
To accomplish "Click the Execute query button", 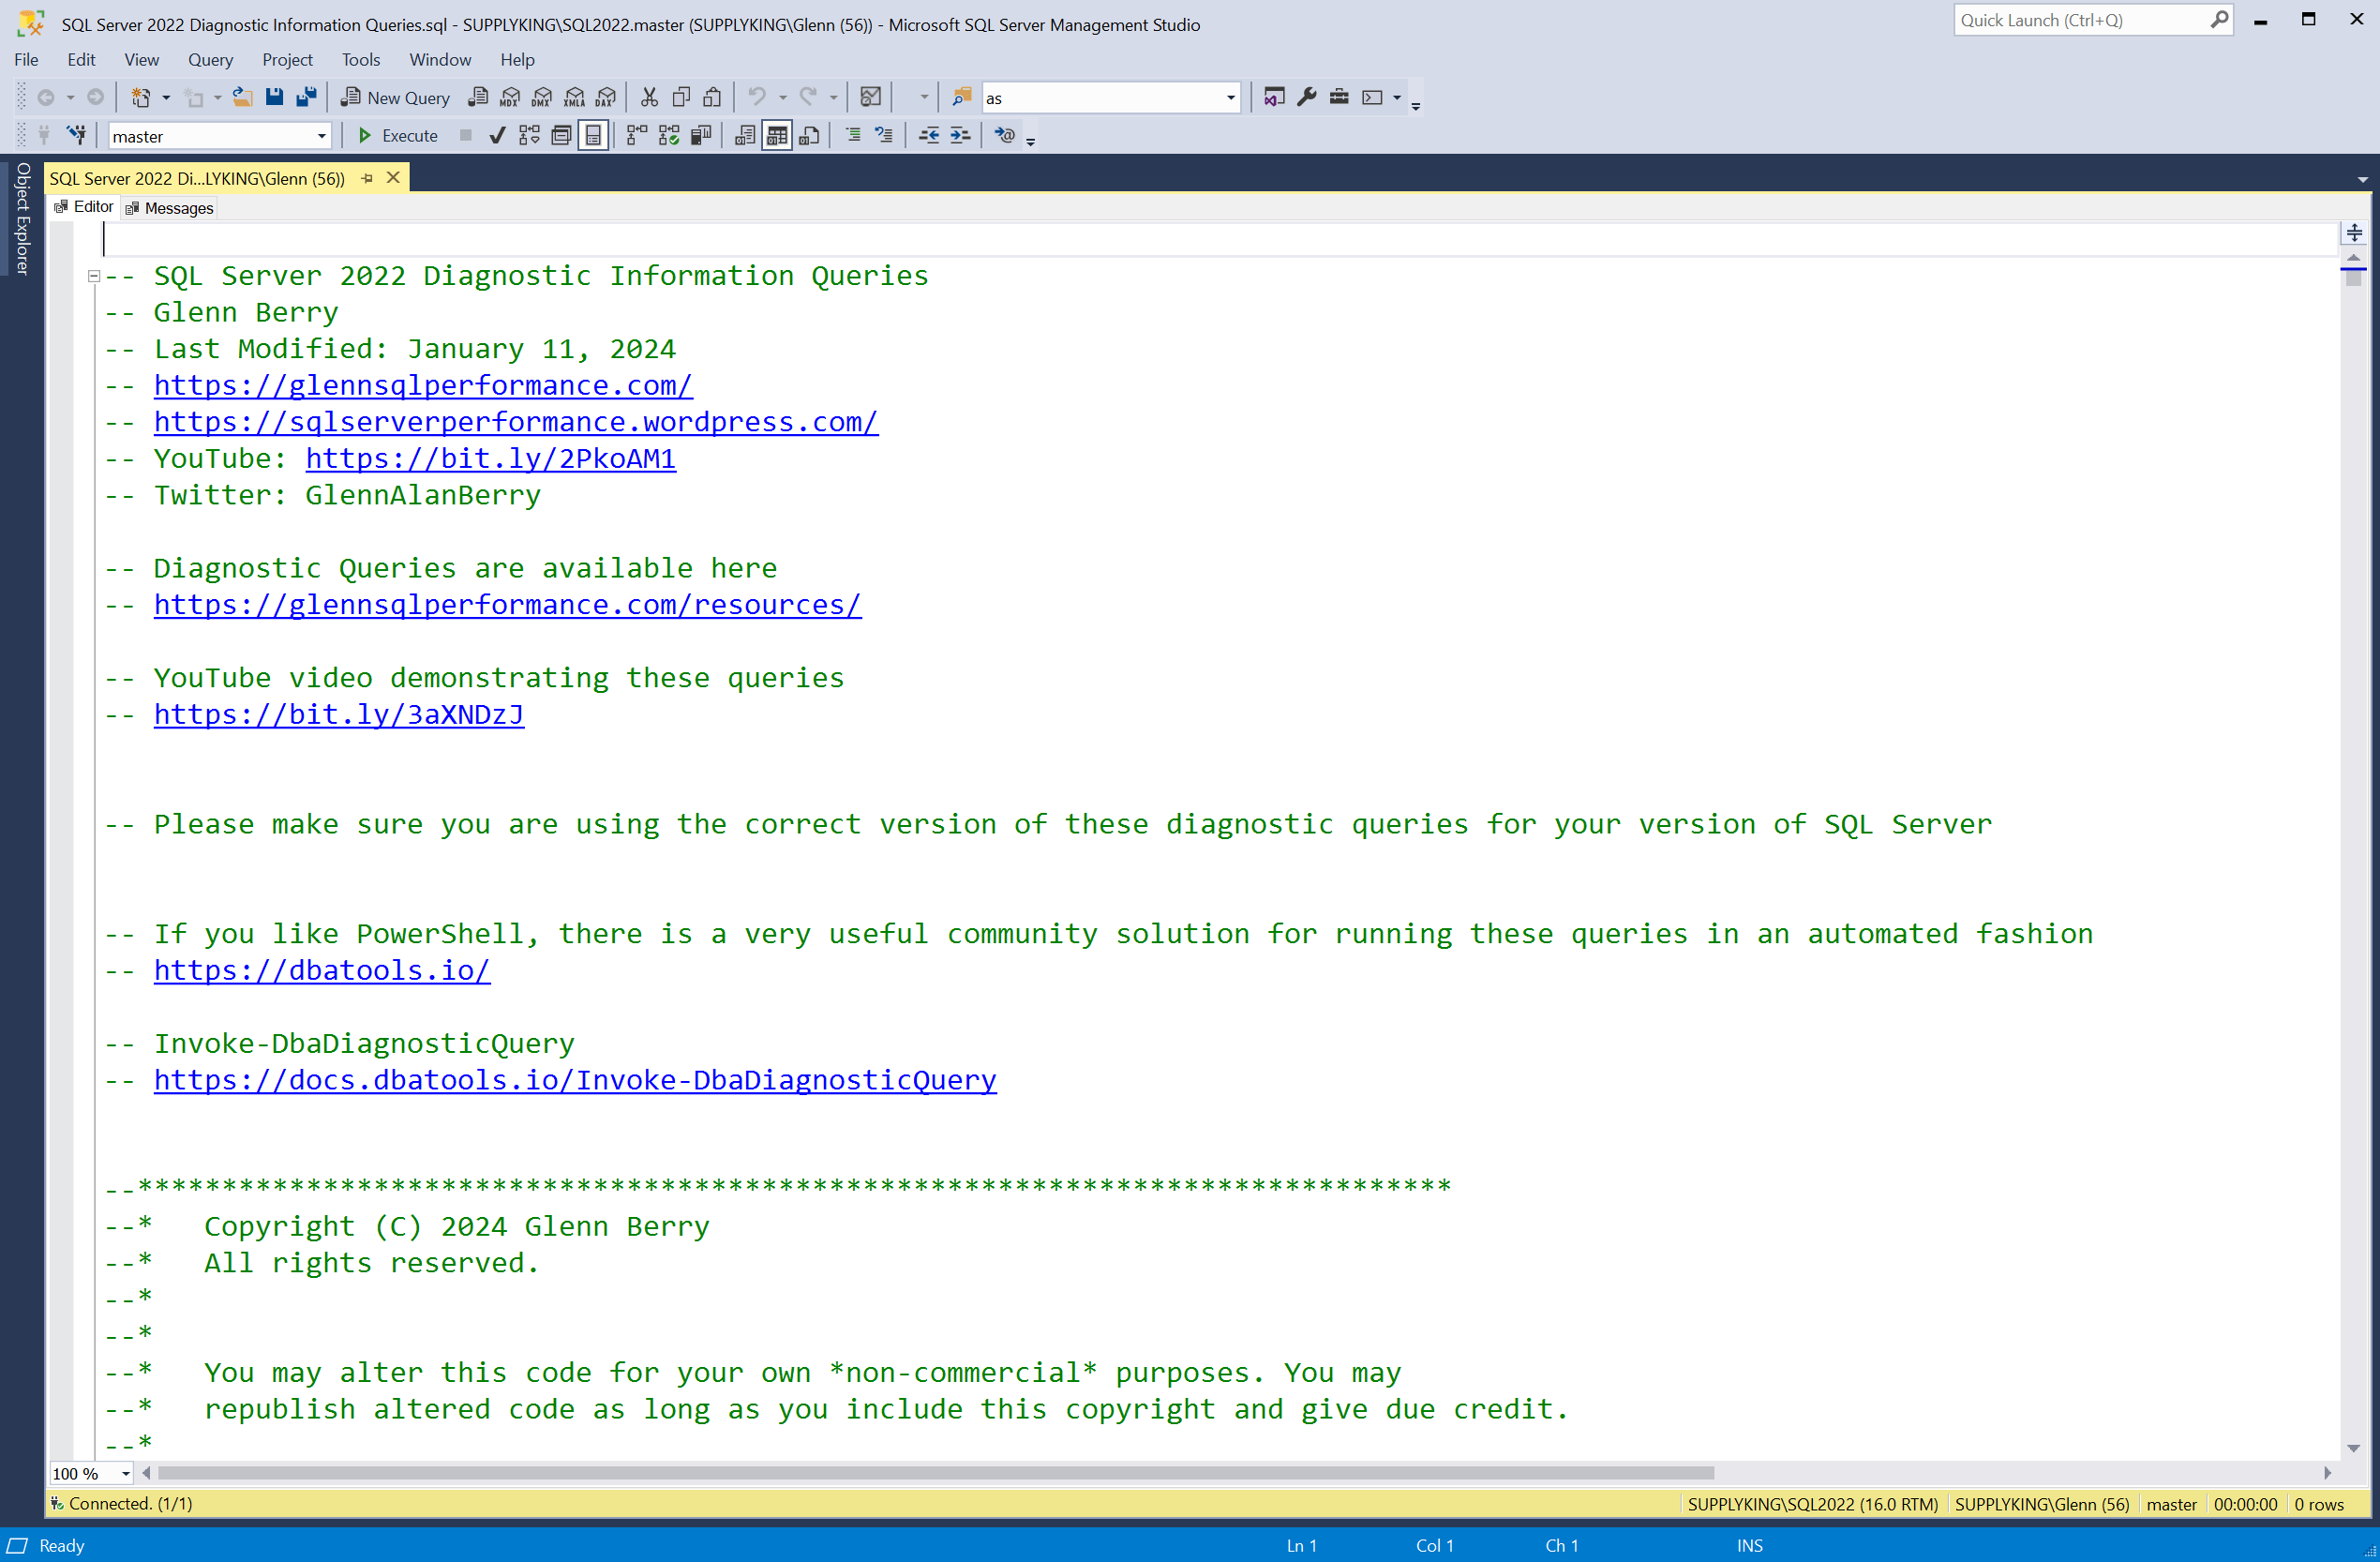I will point(398,136).
